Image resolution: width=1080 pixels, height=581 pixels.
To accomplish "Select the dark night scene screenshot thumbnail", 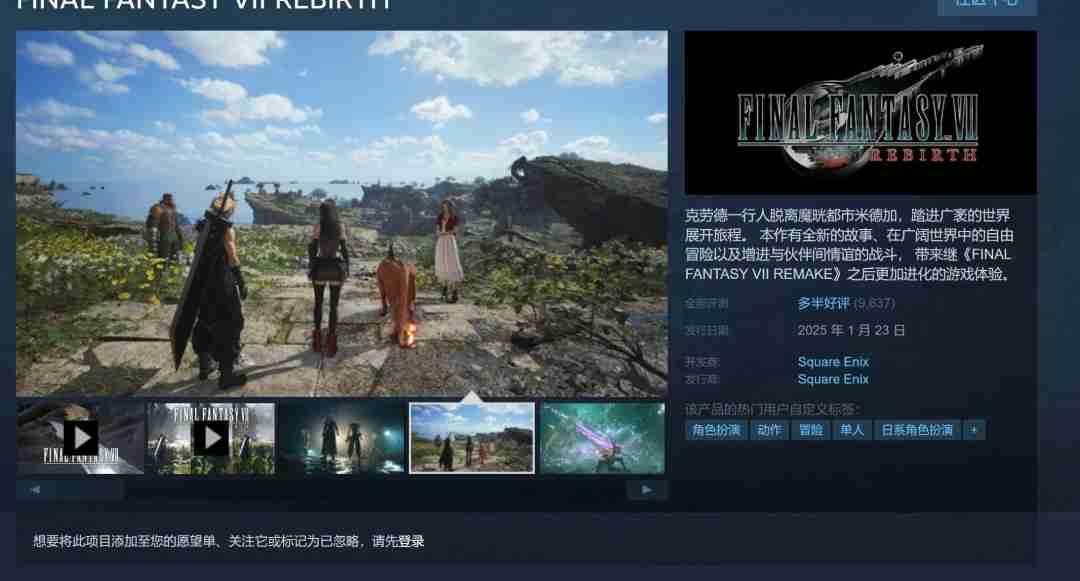I will (x=341, y=438).
